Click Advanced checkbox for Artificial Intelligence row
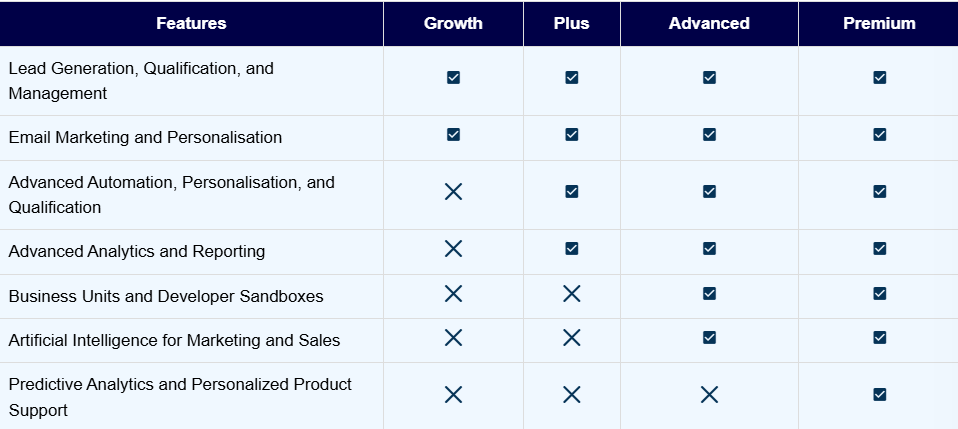 click(x=709, y=338)
